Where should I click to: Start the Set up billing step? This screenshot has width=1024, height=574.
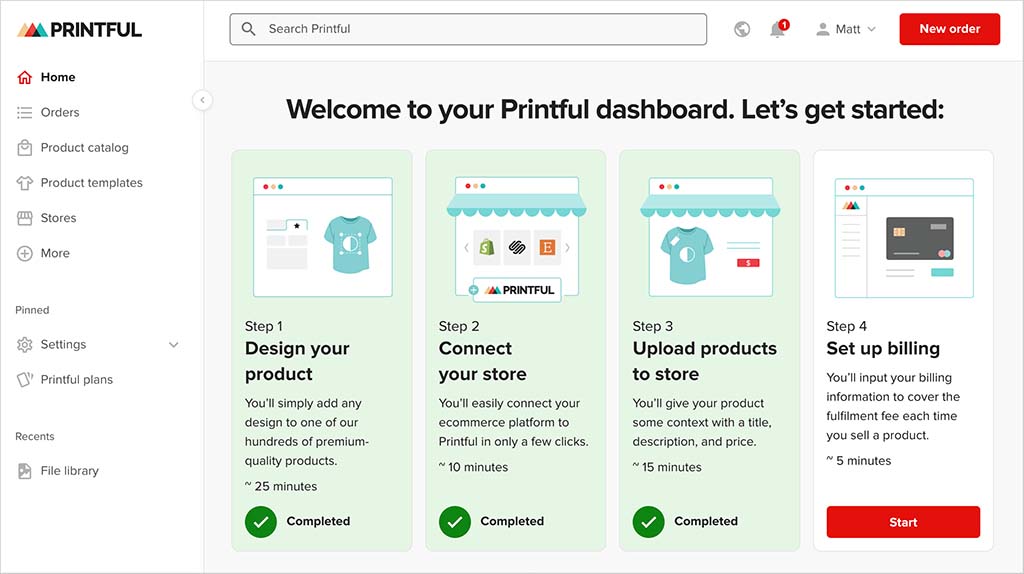[x=903, y=522]
